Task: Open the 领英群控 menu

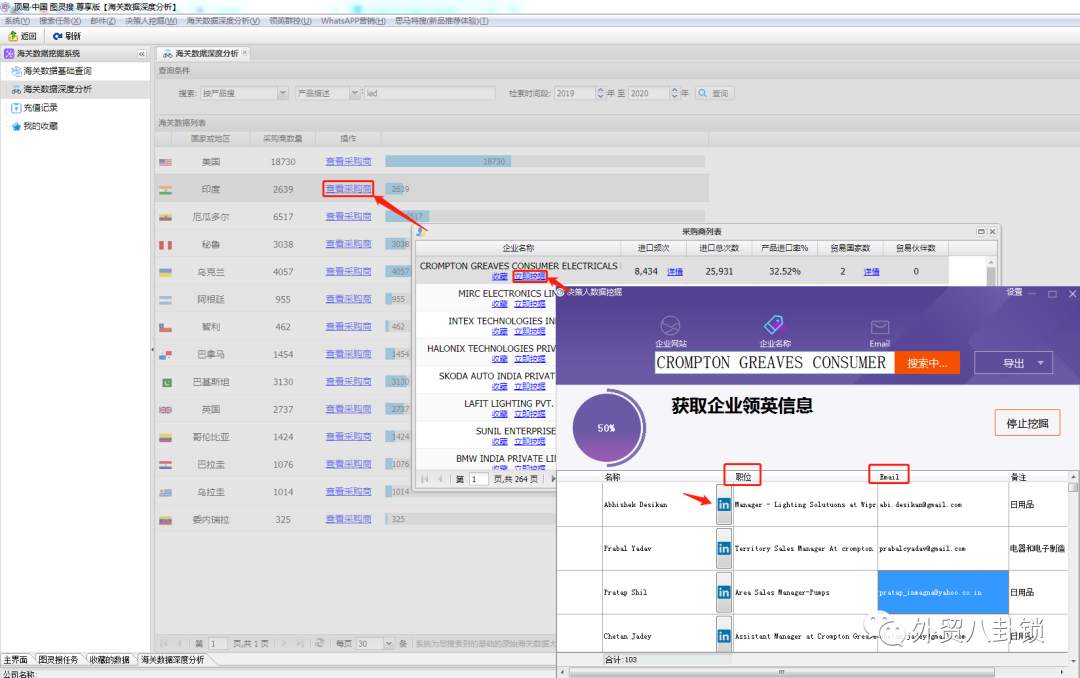Action: click(x=290, y=21)
